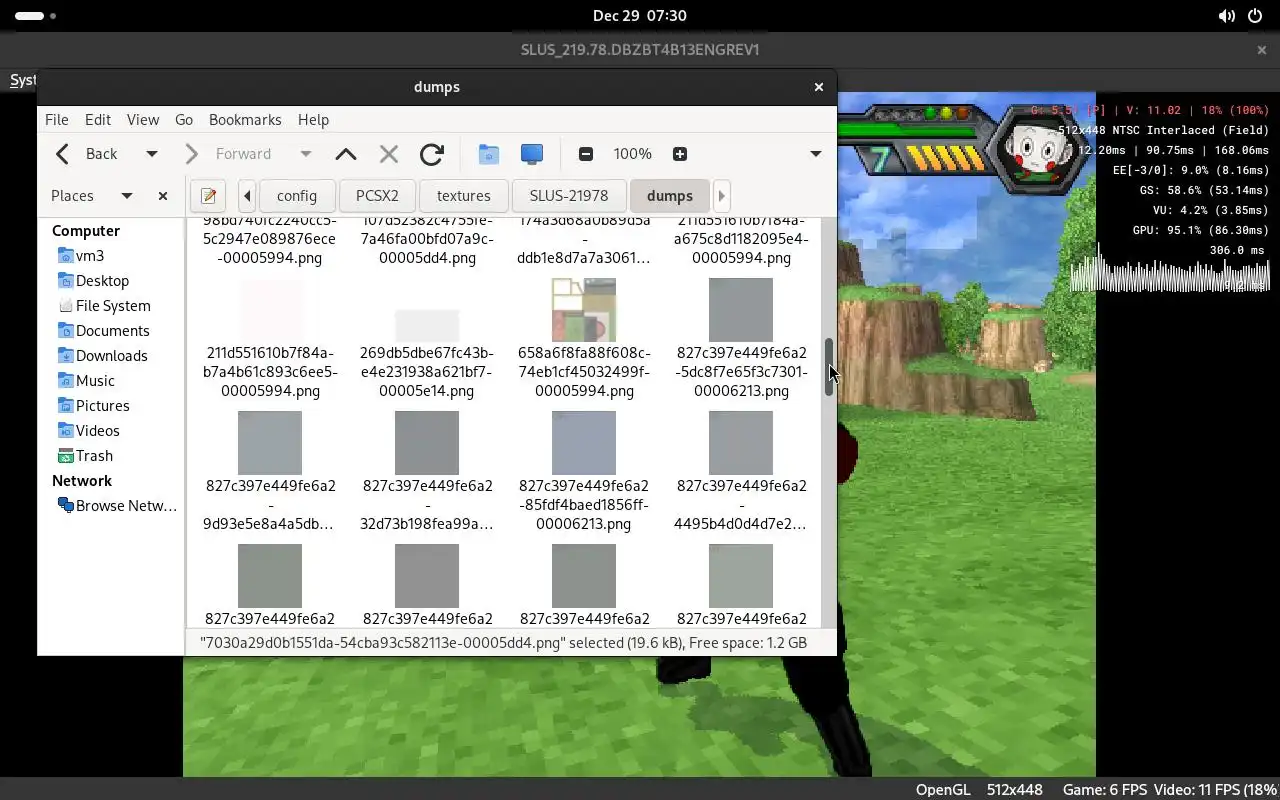Toggle the location text entry pencil icon
Image resolution: width=1280 pixels, height=800 pixels.
point(208,196)
